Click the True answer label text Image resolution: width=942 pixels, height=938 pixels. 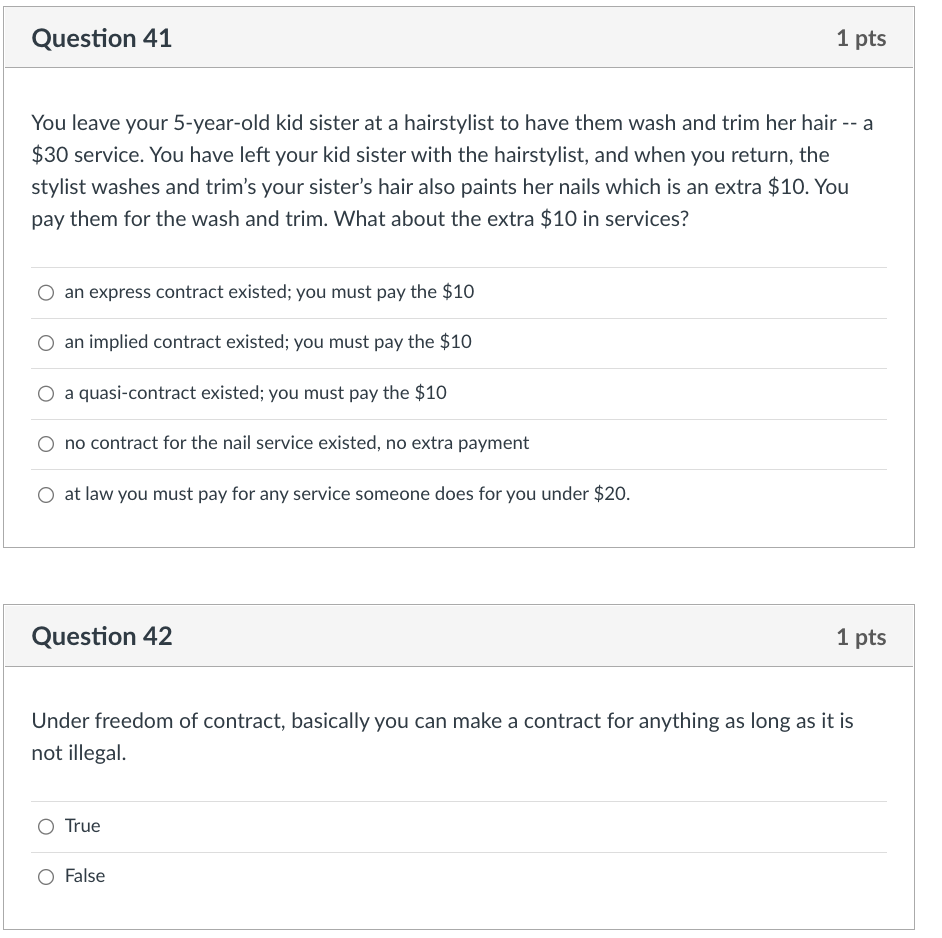coord(82,826)
